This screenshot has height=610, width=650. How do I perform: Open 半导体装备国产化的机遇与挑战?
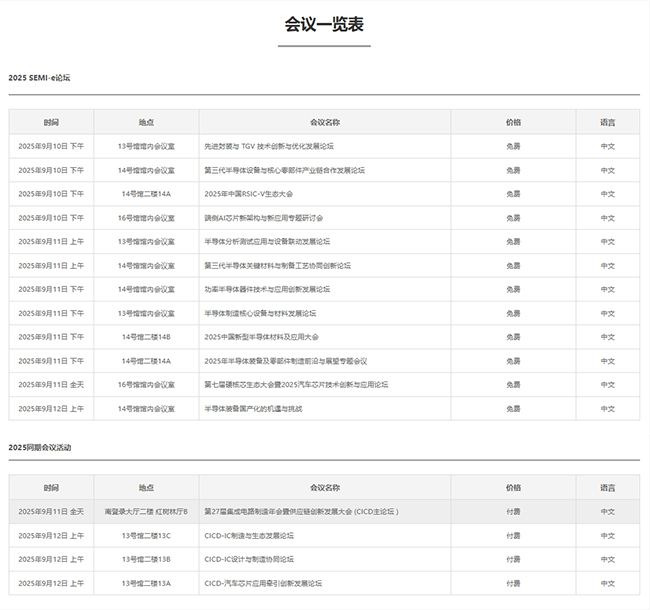(253, 409)
